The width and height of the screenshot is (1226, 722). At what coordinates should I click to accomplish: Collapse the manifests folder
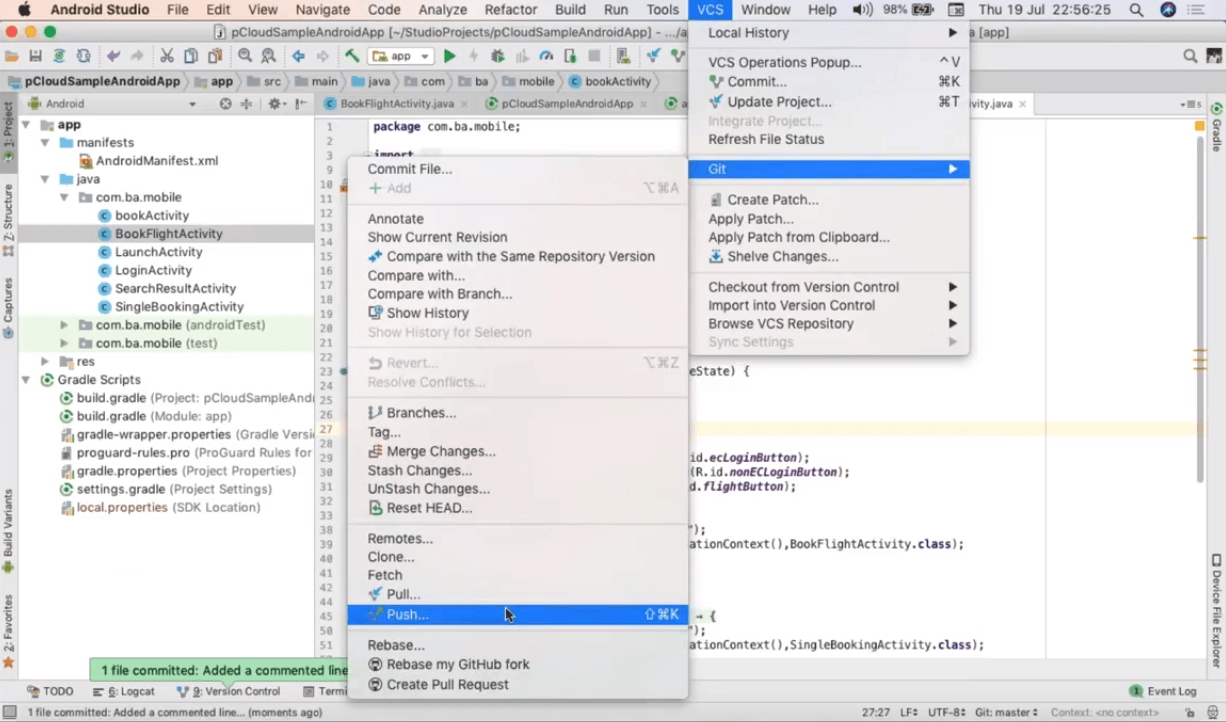(45, 143)
